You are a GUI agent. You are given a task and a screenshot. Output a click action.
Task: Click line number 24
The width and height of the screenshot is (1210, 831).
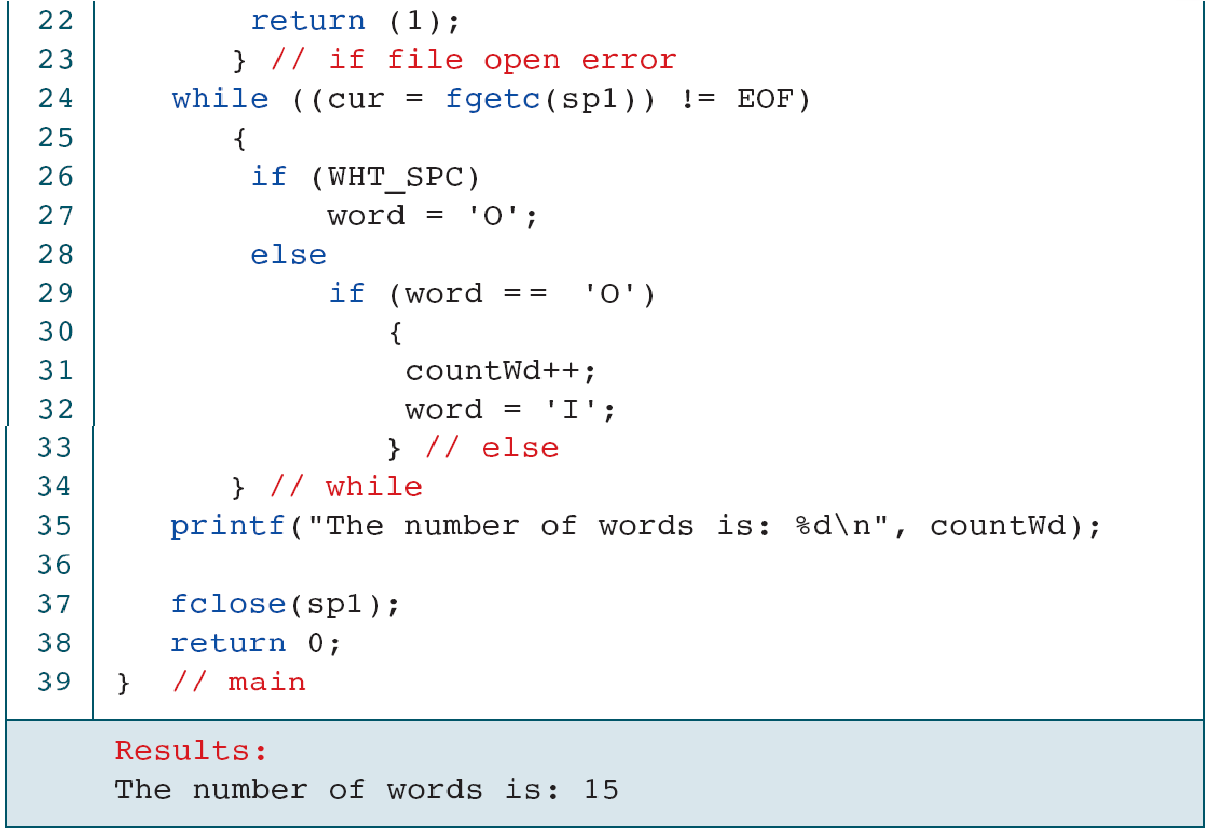56,99
